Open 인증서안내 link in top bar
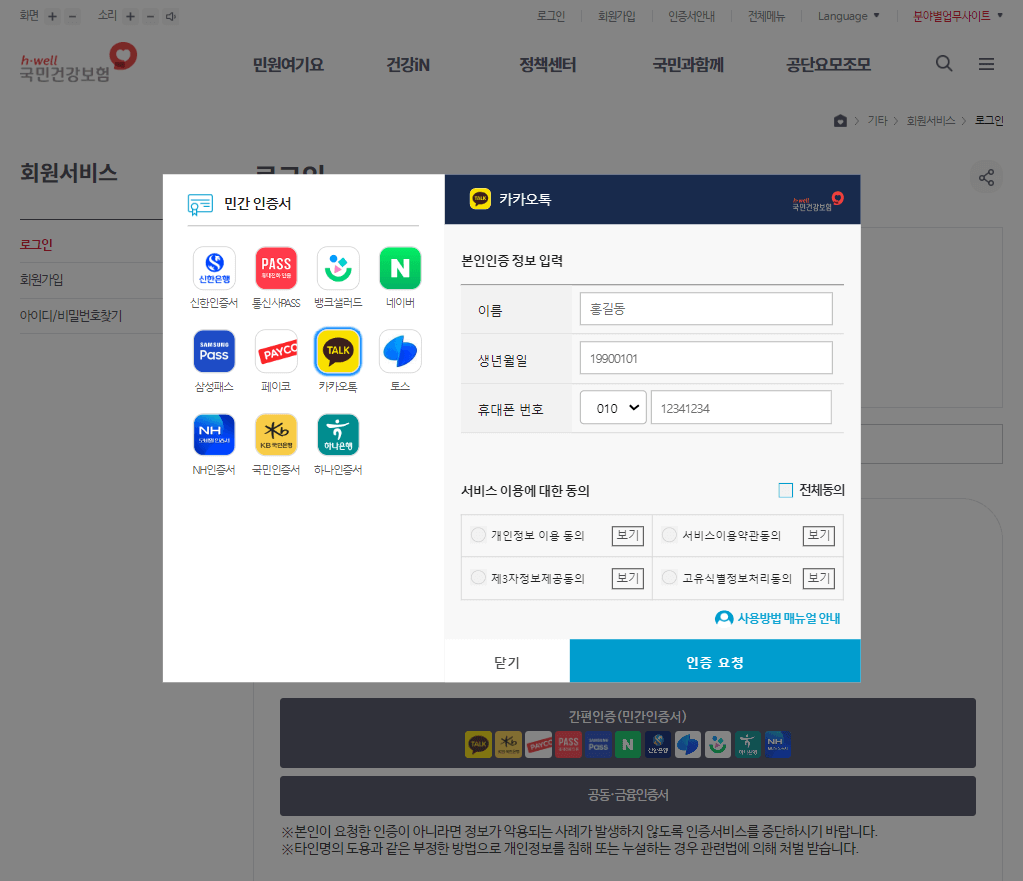1023x881 pixels. pyautogui.click(x=692, y=16)
